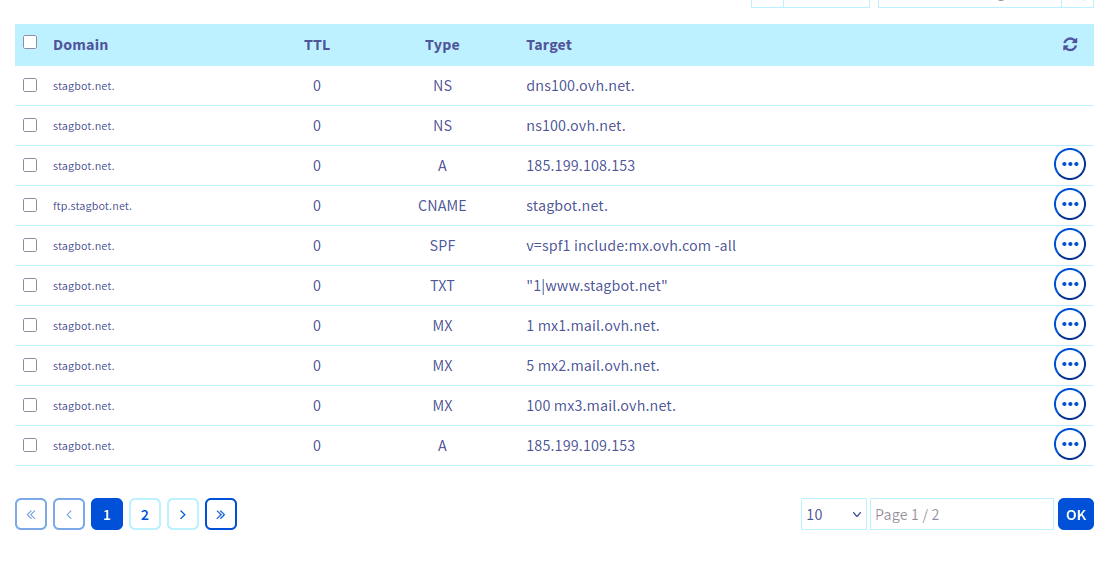Jump to last page of records
This screenshot has width=1112, height=568.
(x=221, y=514)
